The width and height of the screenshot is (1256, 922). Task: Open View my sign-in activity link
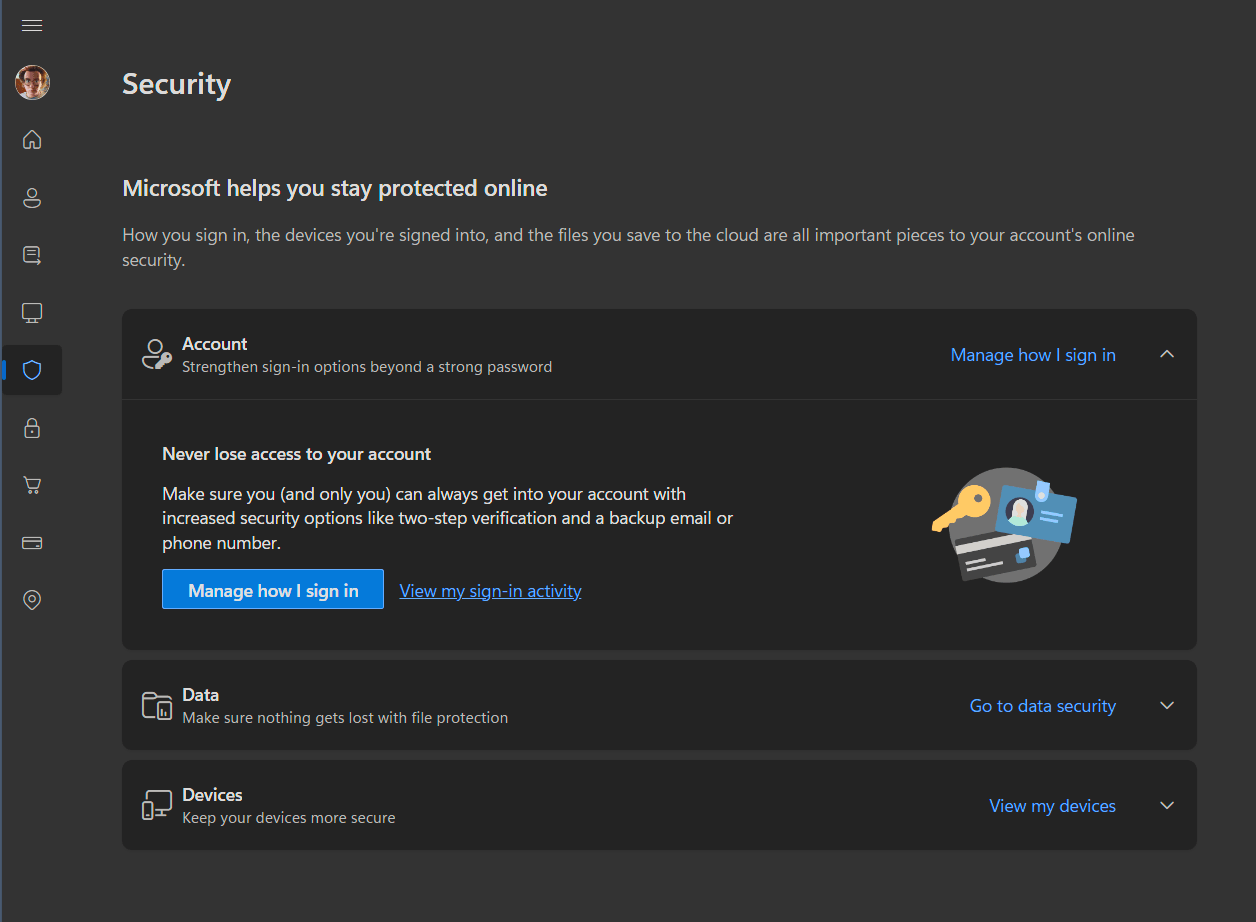(490, 591)
